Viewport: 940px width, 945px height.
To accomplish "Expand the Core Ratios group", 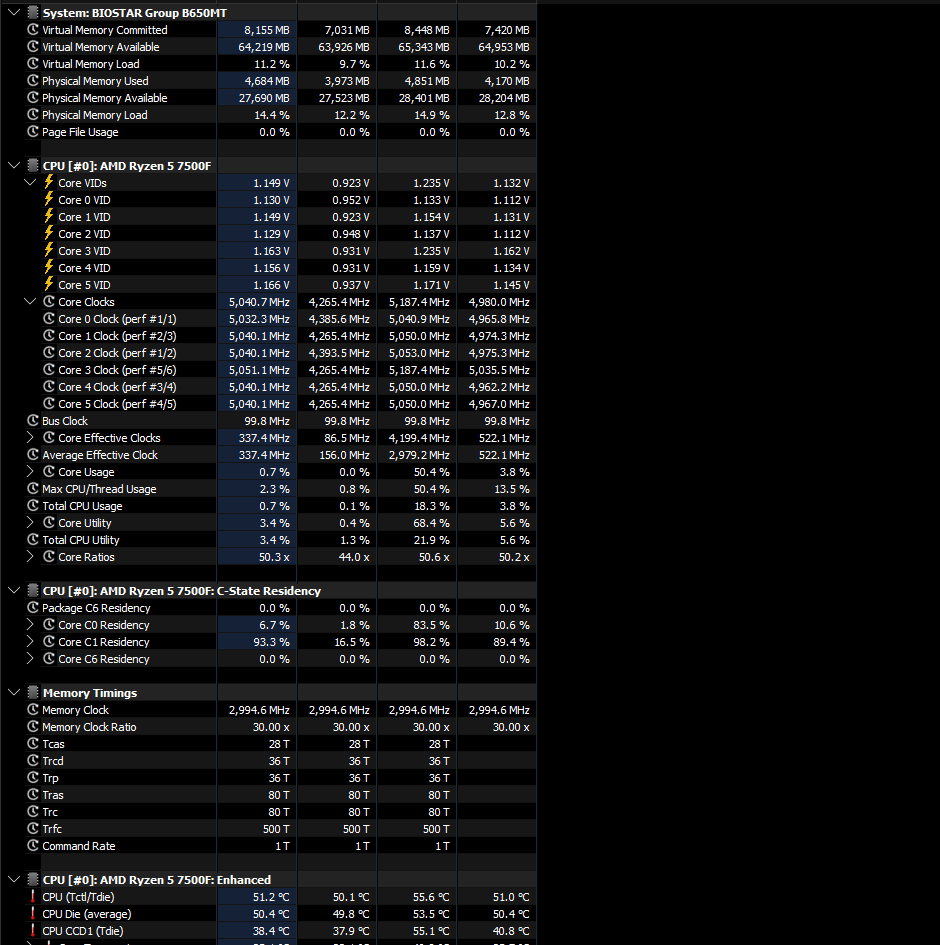I will point(30,557).
